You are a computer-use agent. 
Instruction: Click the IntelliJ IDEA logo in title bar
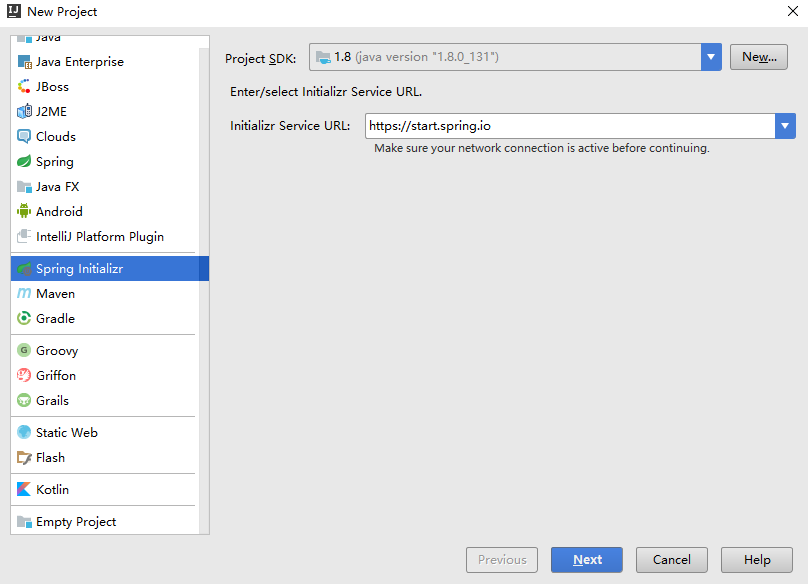[14, 11]
